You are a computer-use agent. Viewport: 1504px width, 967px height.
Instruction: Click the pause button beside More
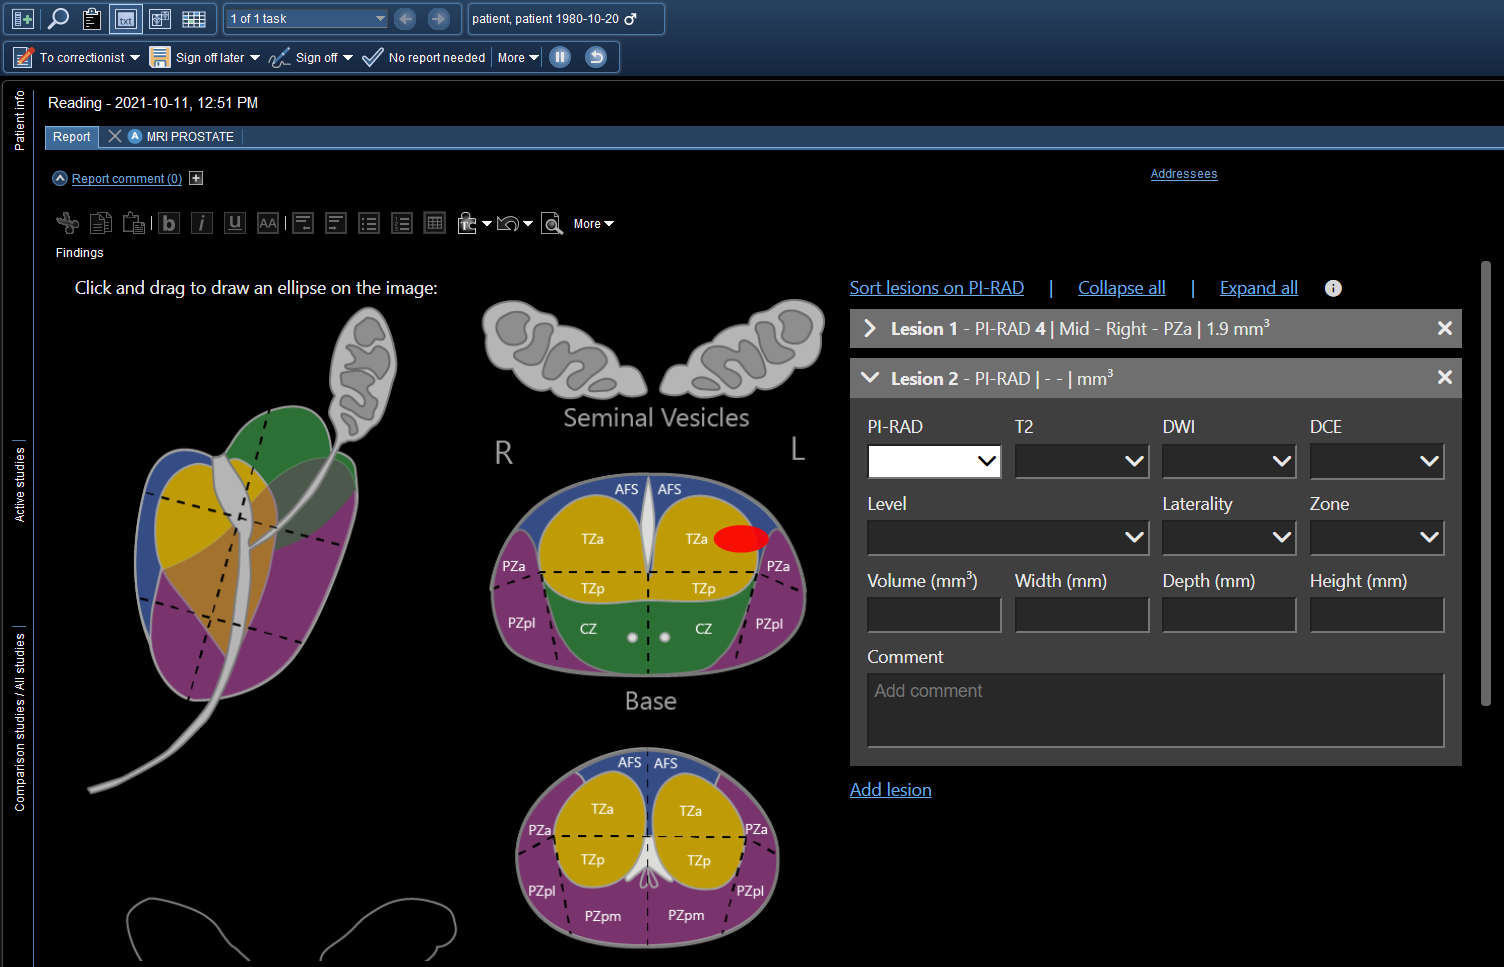[561, 57]
